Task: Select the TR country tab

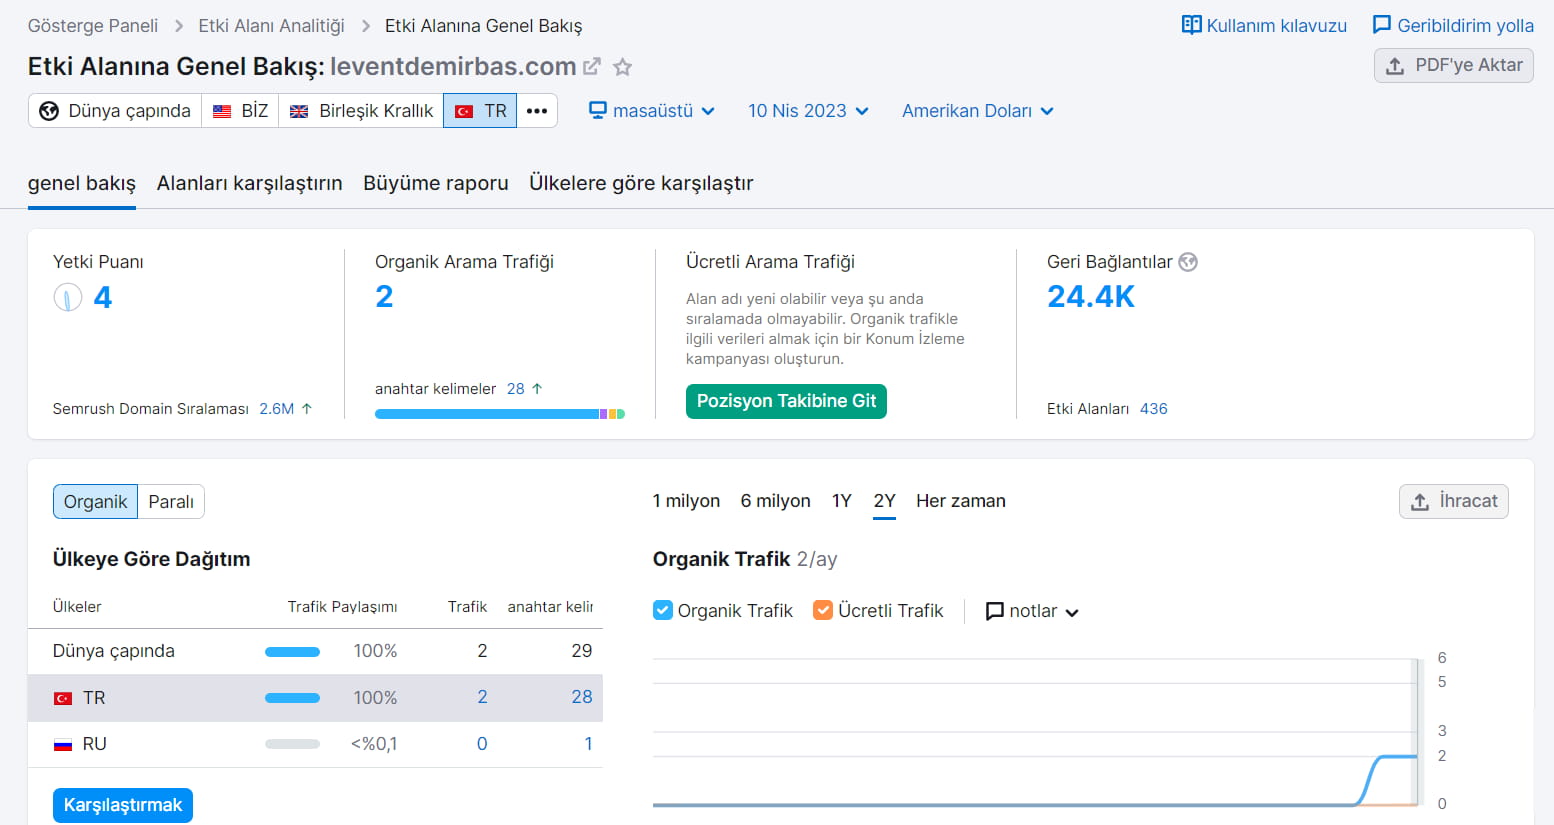Action: (x=480, y=111)
